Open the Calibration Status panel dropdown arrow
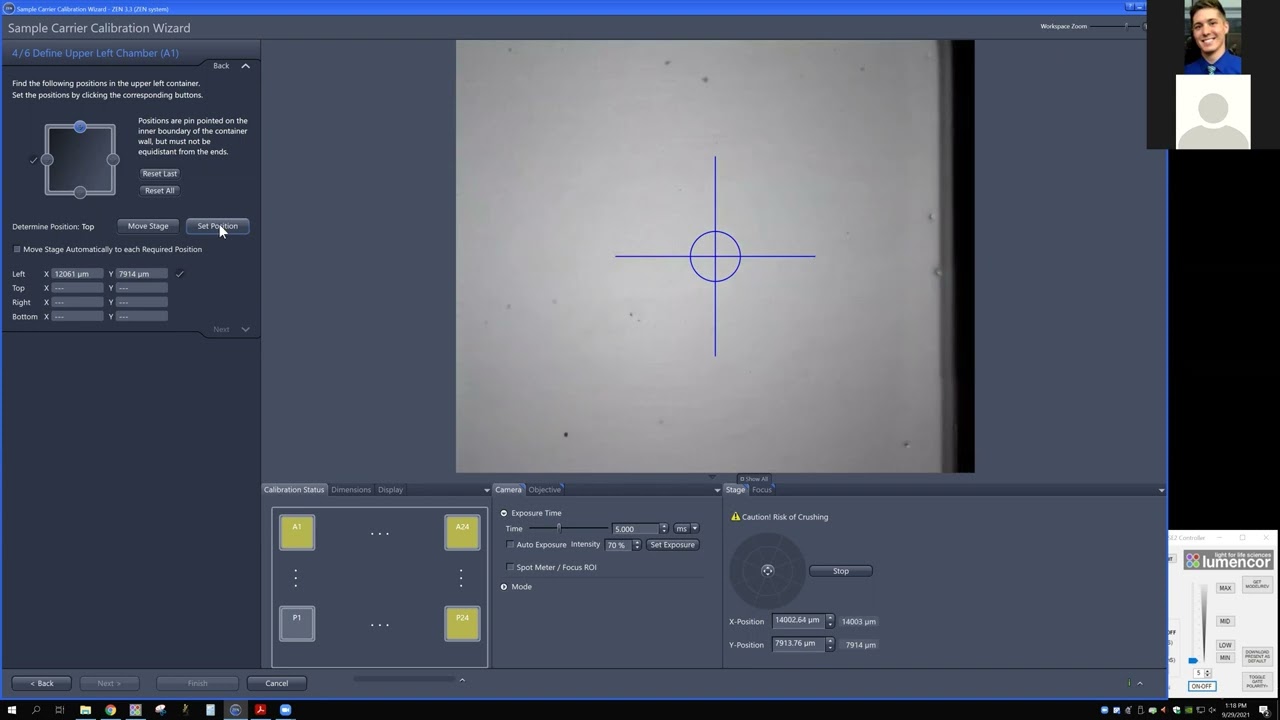The image size is (1280, 720). (x=487, y=490)
